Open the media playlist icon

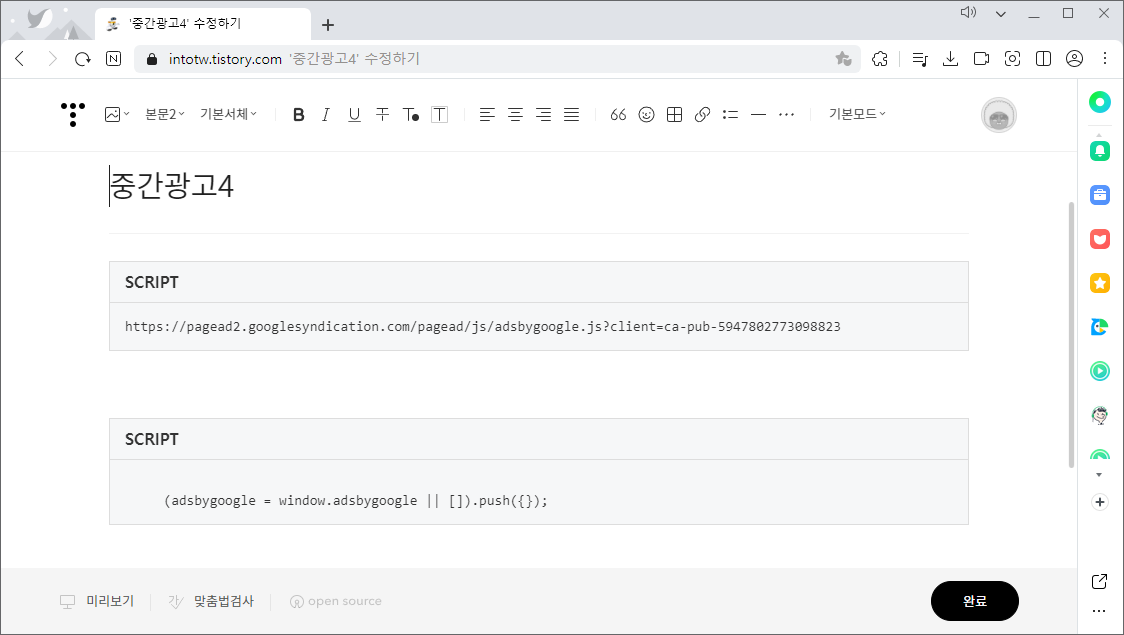(x=920, y=59)
